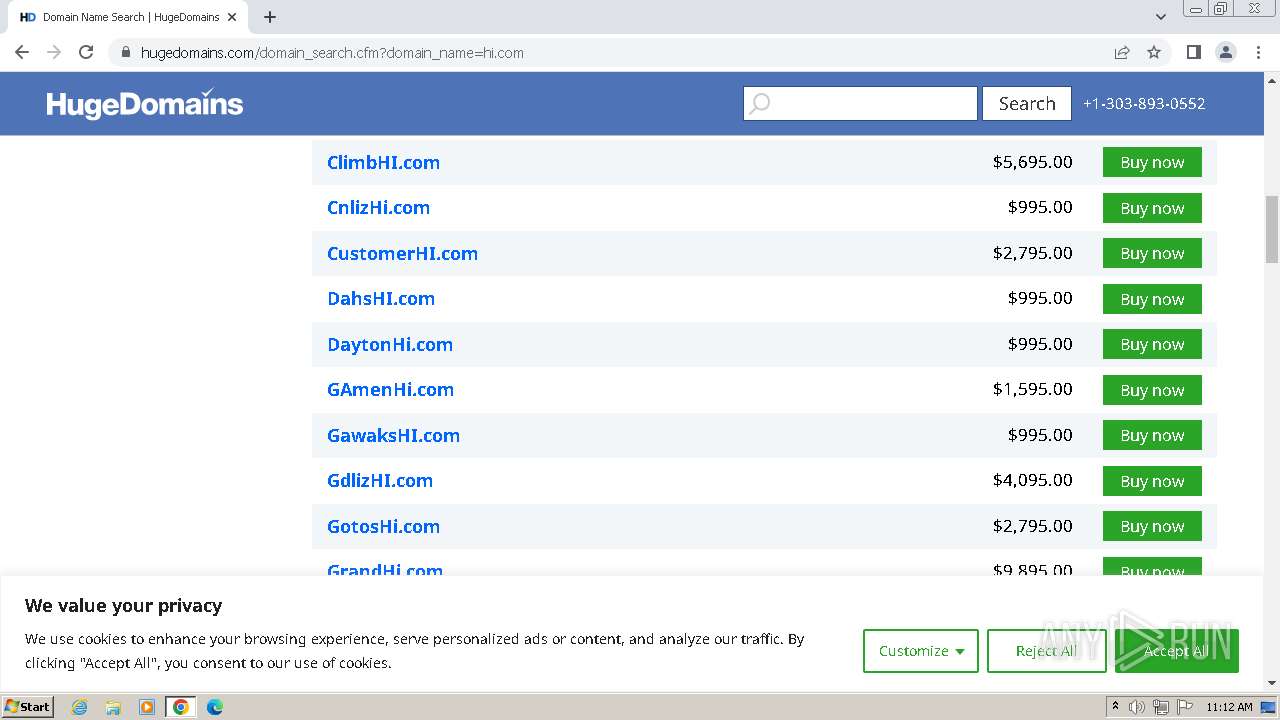
Task: Open the Chrome profile menu
Action: click(x=1226, y=53)
